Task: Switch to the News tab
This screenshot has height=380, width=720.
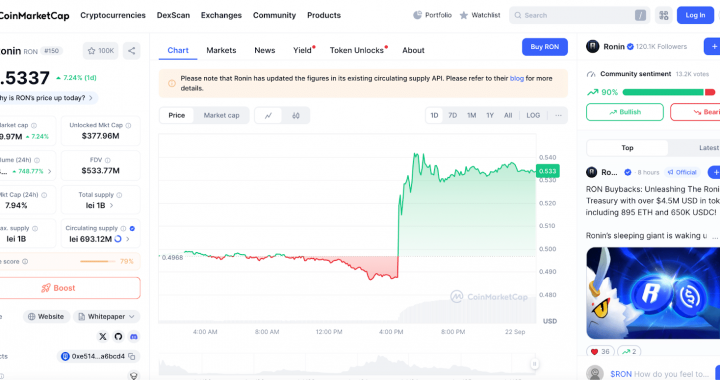Action: click(x=265, y=50)
